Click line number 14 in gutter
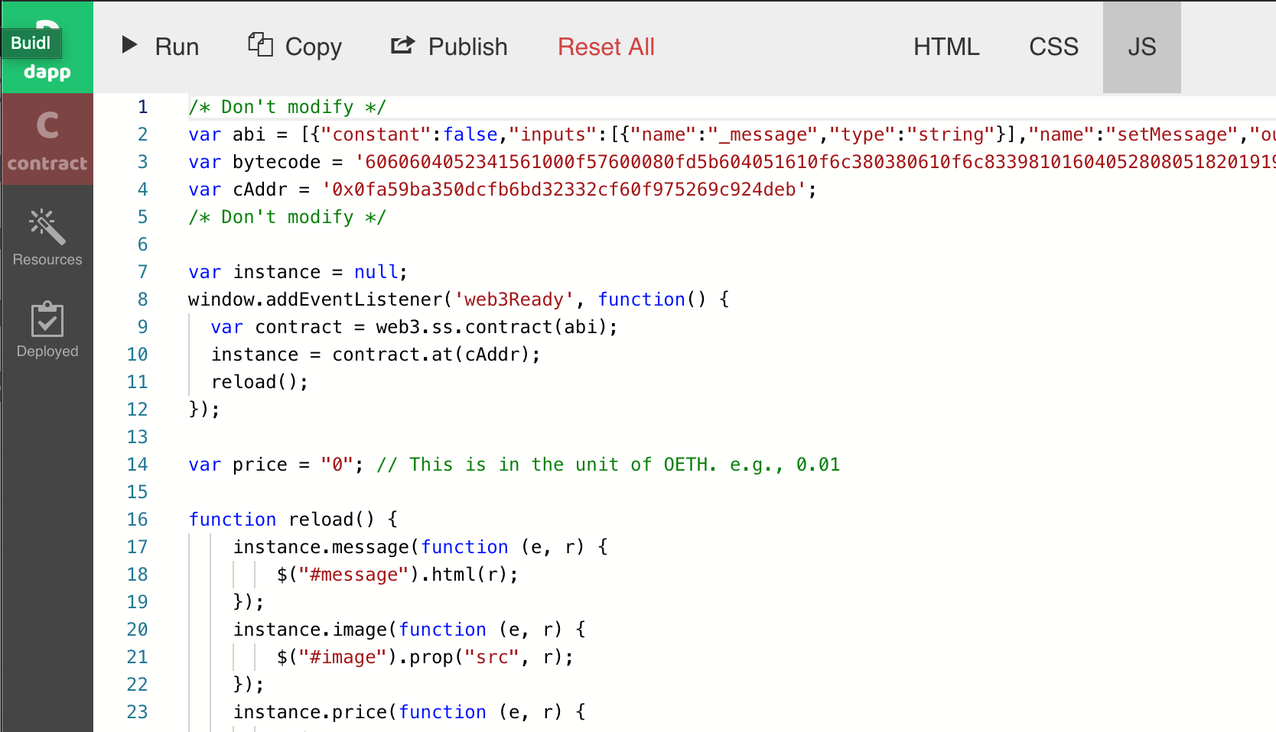The height and width of the screenshot is (732, 1276). pyautogui.click(x=137, y=464)
